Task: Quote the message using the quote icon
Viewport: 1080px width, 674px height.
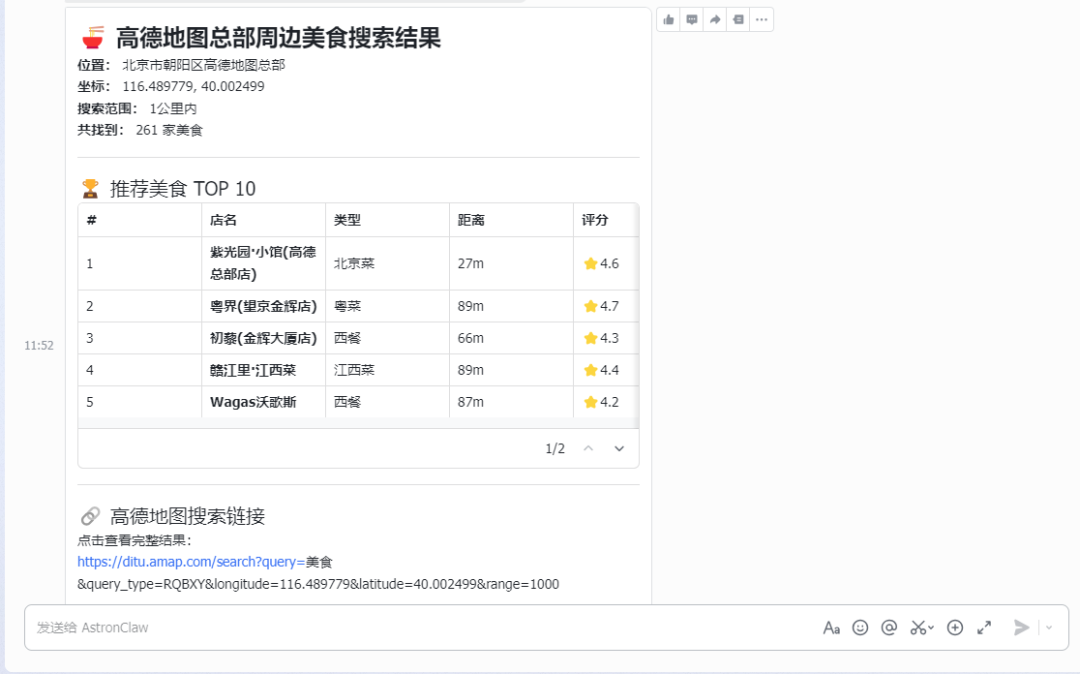Action: 737,19
